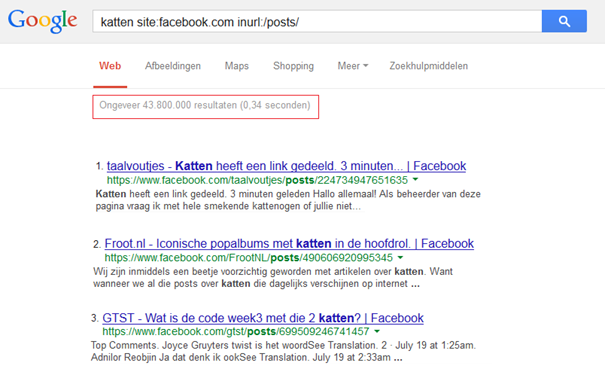The image size is (605, 369).
Task: Click the FrootNL green URL text
Action: tap(248, 258)
